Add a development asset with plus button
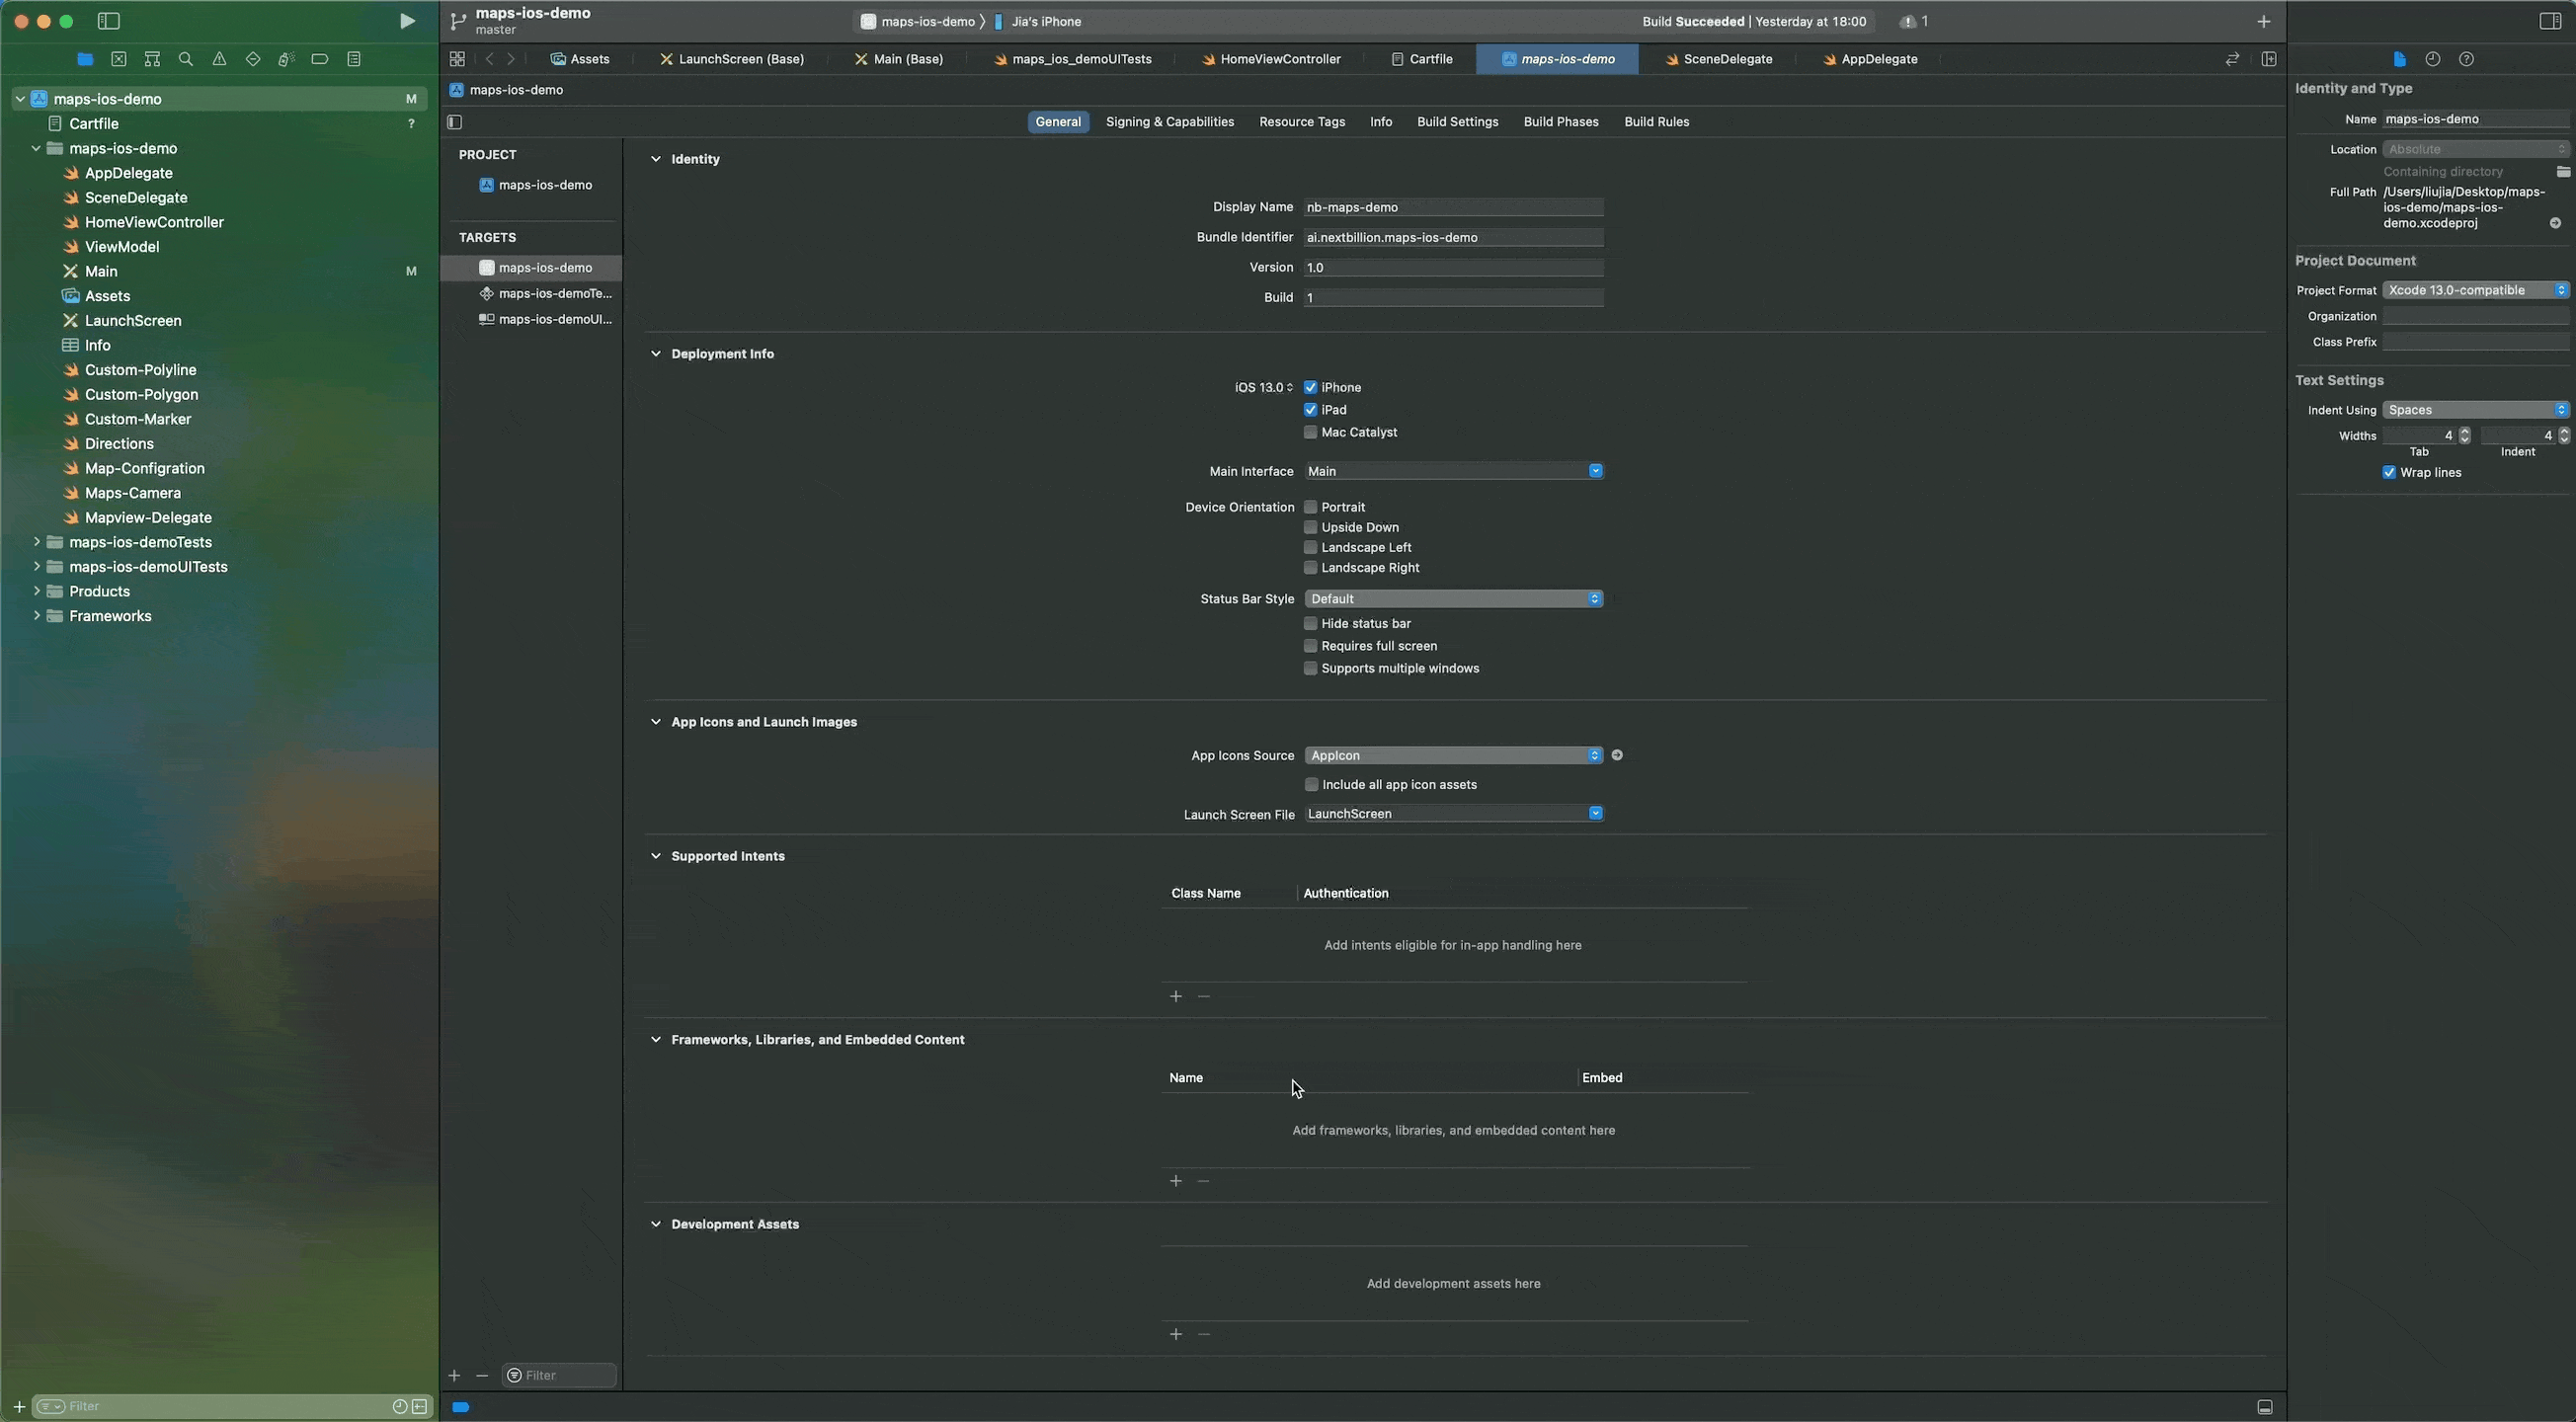This screenshot has height=1422, width=2576. click(1176, 1334)
